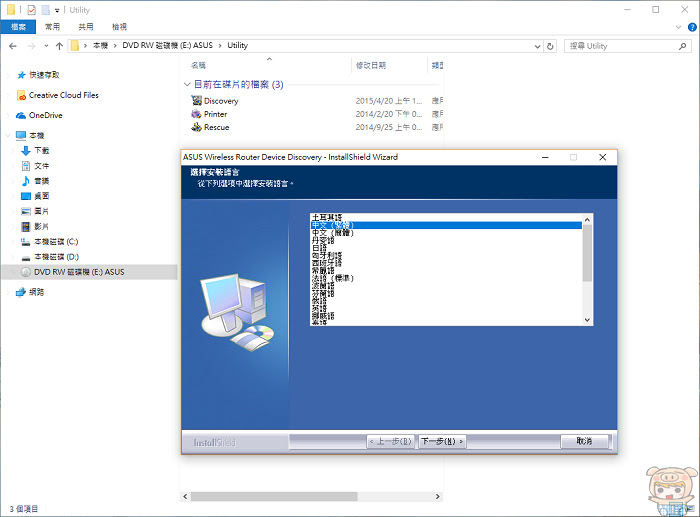700x517 pixels.
Task: Open 網路 network in sidebar
Action: [37, 292]
